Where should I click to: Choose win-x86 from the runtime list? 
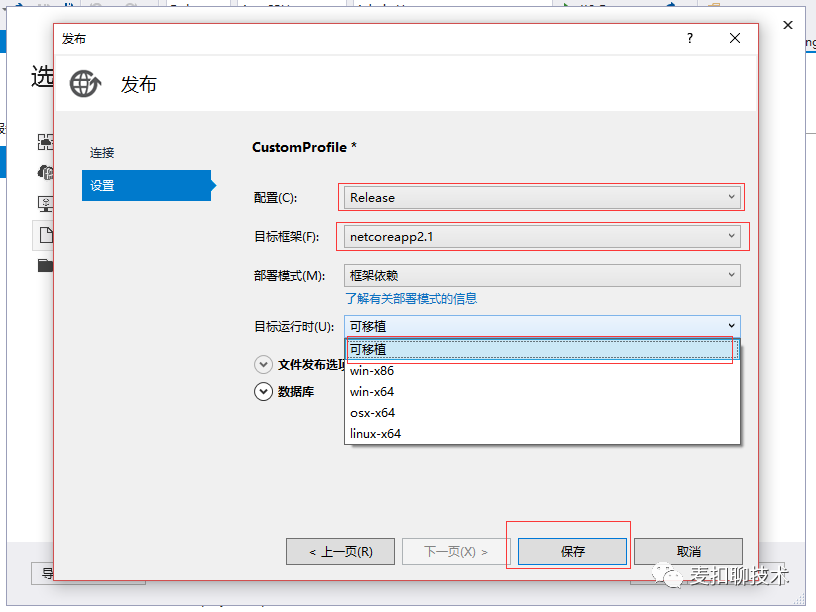tap(542, 371)
